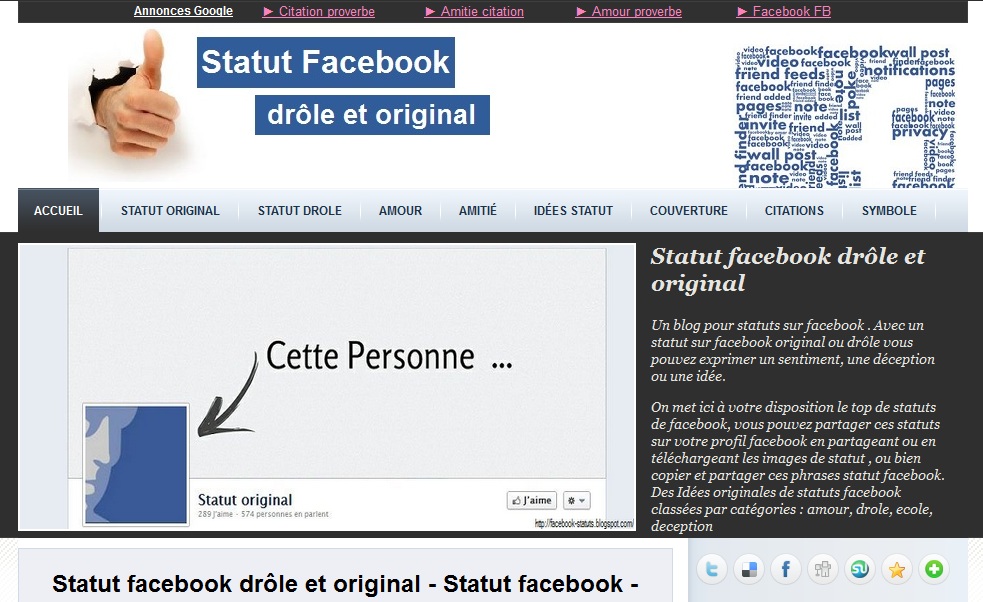Viewport: 983px width, 602px height.
Task: Open the STATUT ORIGINAL menu
Action: [x=170, y=211]
